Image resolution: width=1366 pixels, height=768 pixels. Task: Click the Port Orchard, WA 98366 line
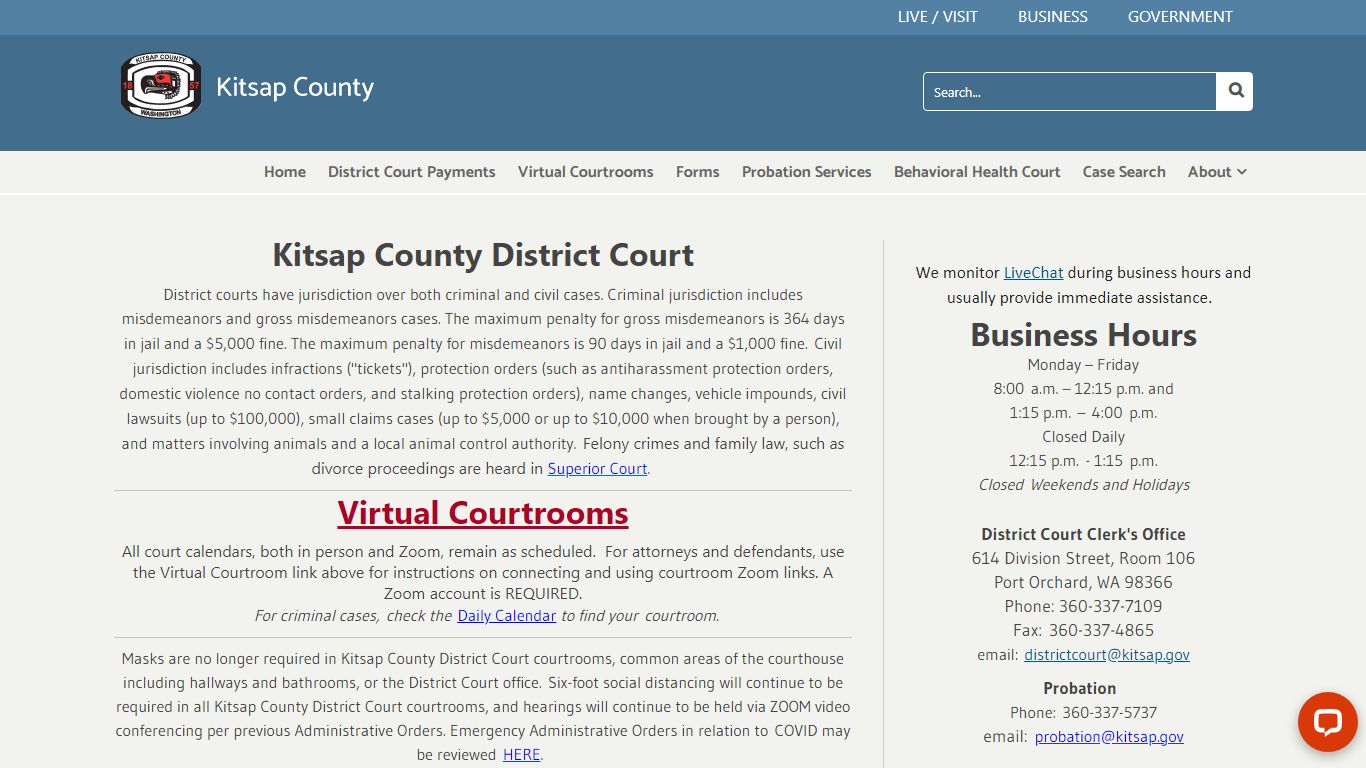tap(1083, 582)
